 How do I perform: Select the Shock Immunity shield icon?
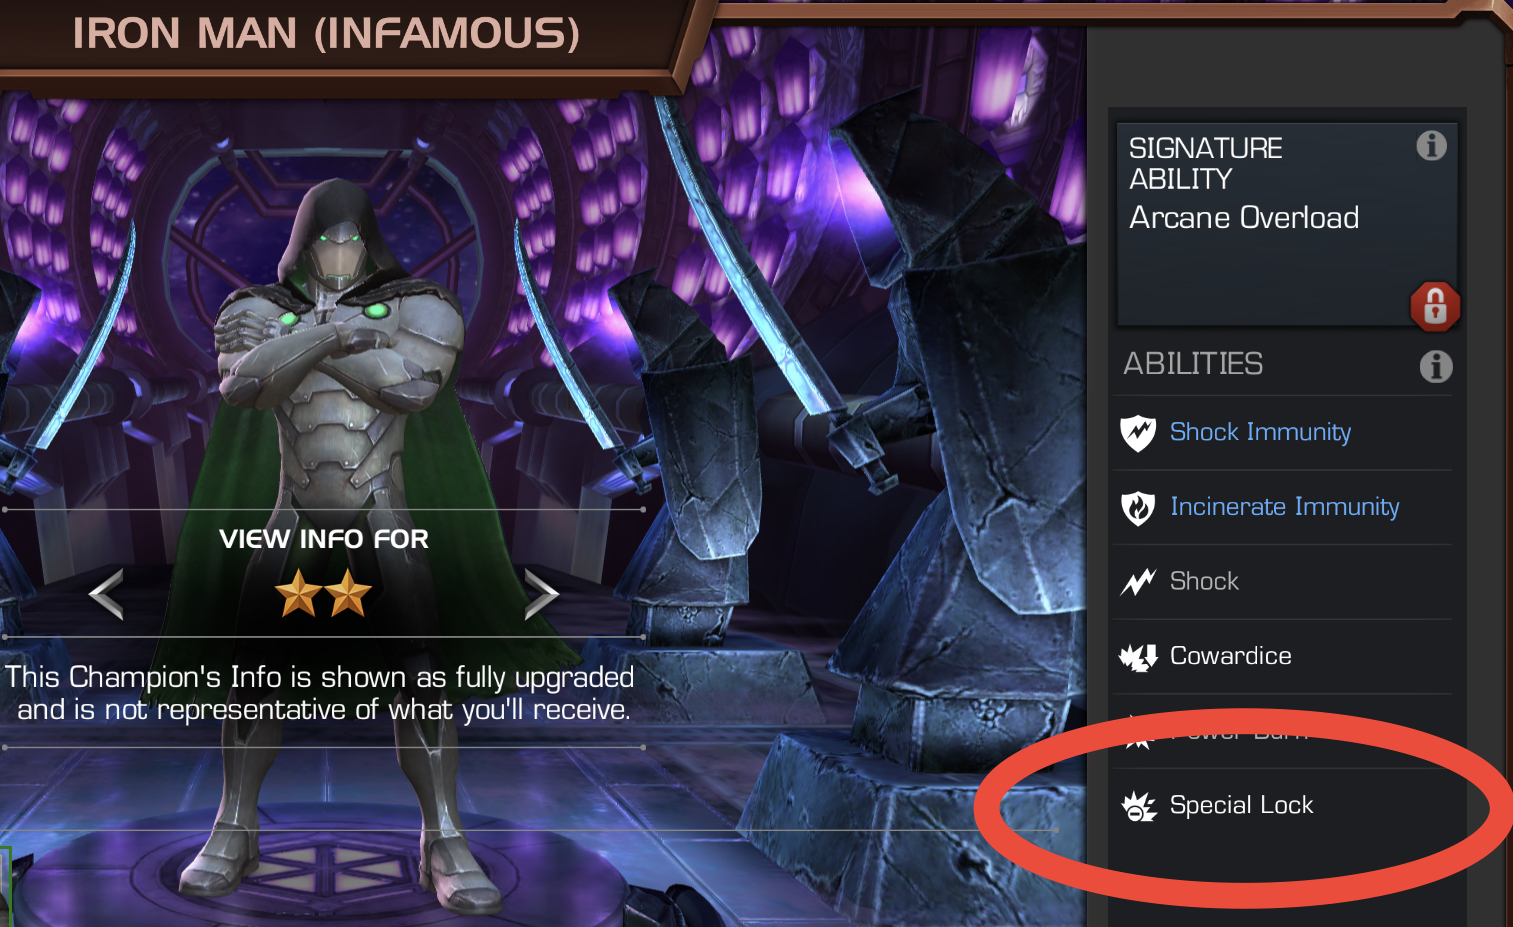point(1138,433)
